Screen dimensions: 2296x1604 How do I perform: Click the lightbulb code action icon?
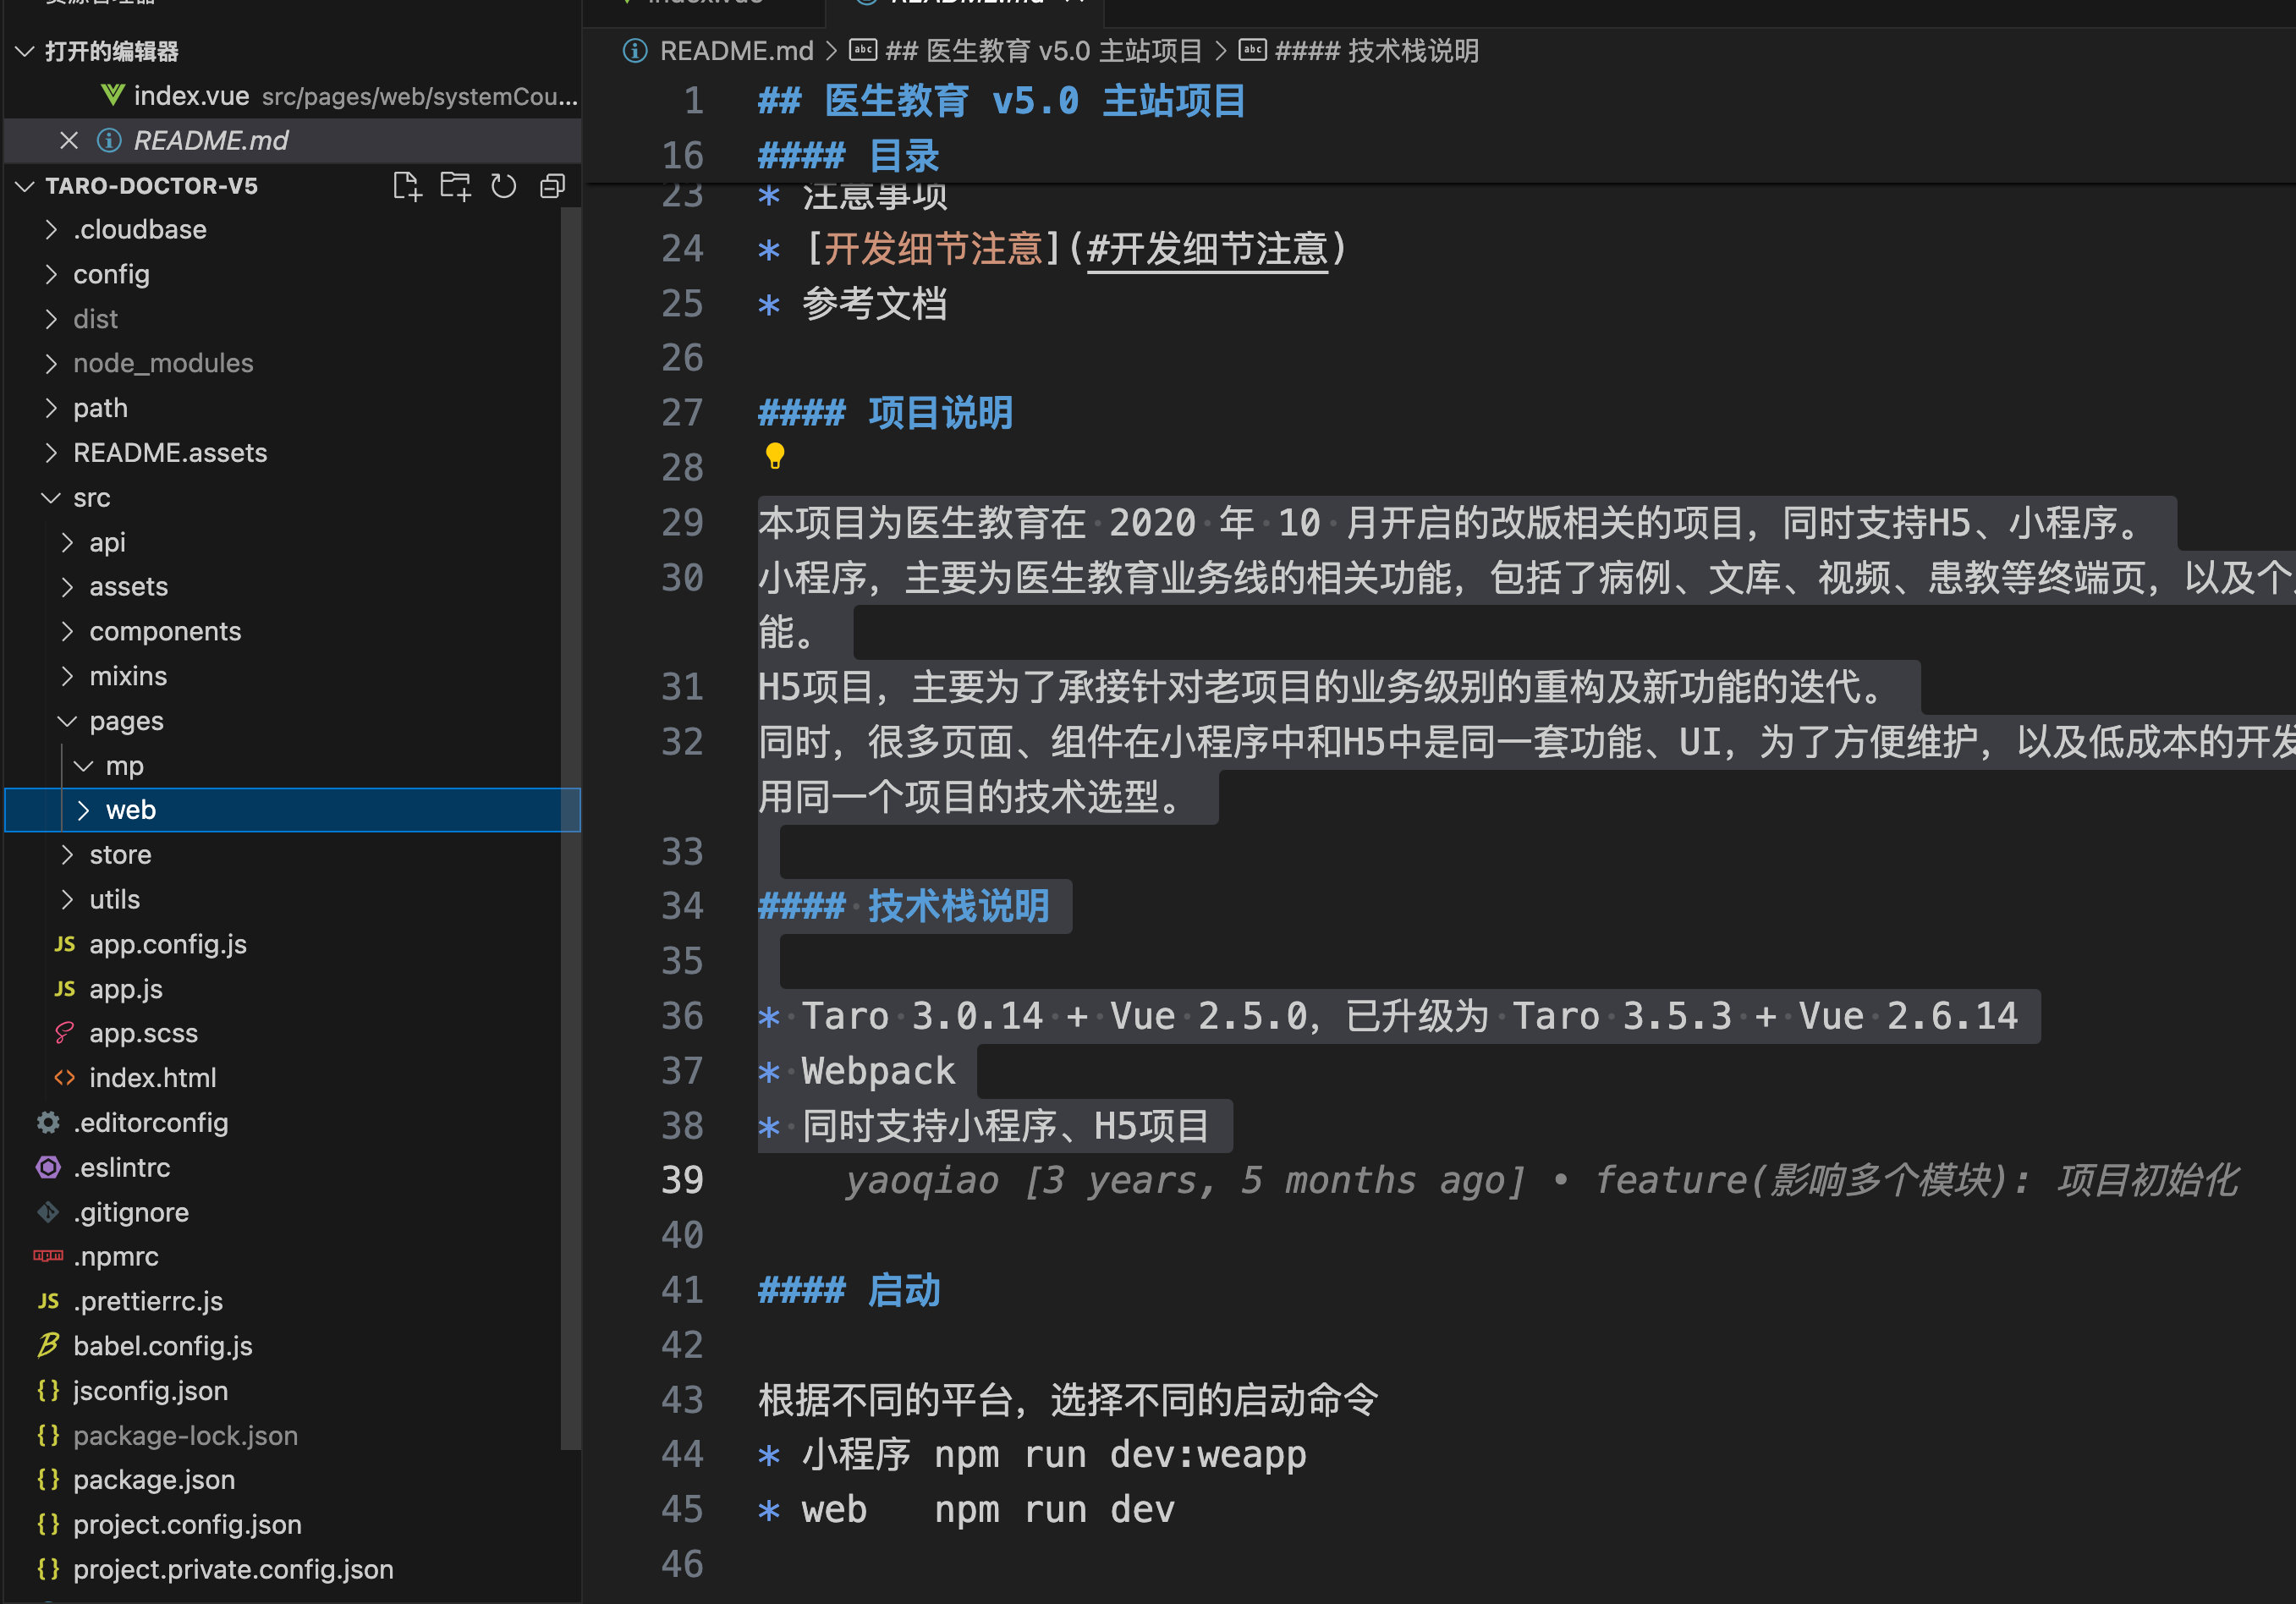coord(775,456)
